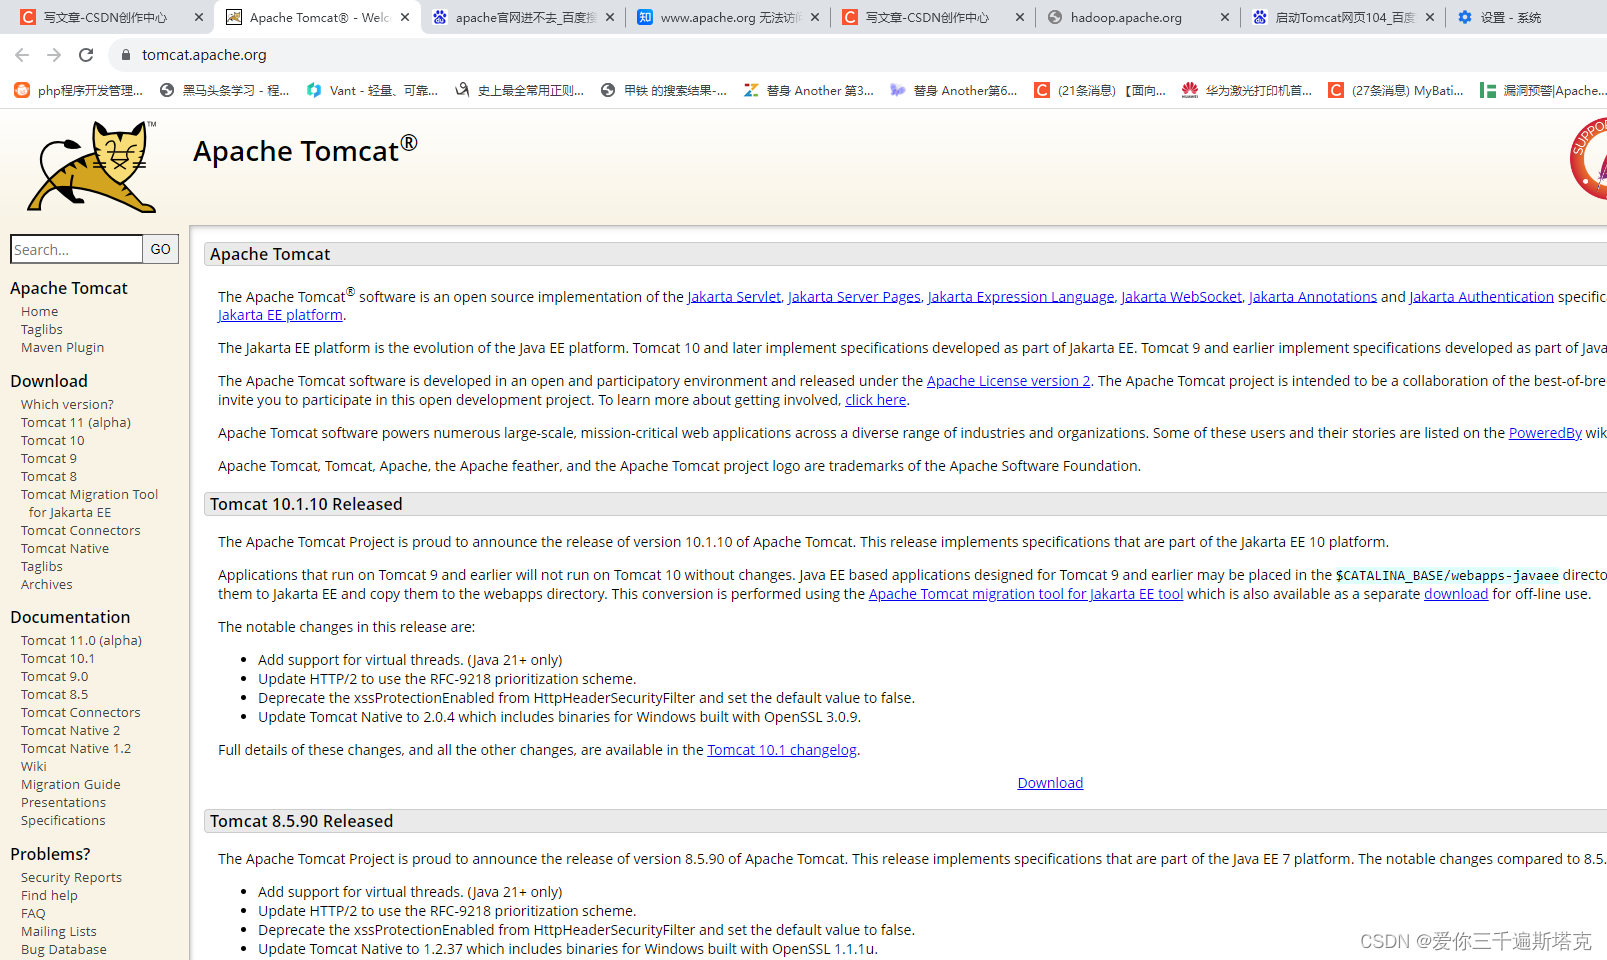Switch to apache官网进不去 Baidu tab
The height and width of the screenshot is (960, 1607).
[525, 17]
